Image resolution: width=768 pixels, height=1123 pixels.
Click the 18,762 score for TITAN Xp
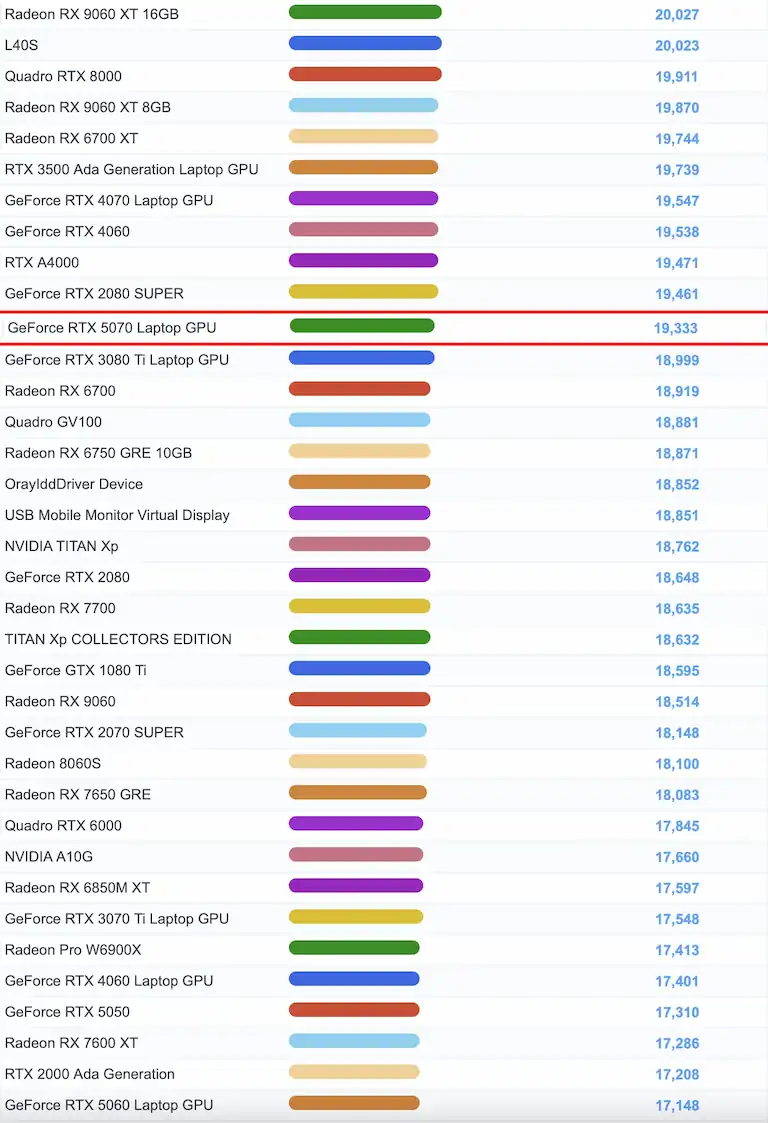pos(677,546)
